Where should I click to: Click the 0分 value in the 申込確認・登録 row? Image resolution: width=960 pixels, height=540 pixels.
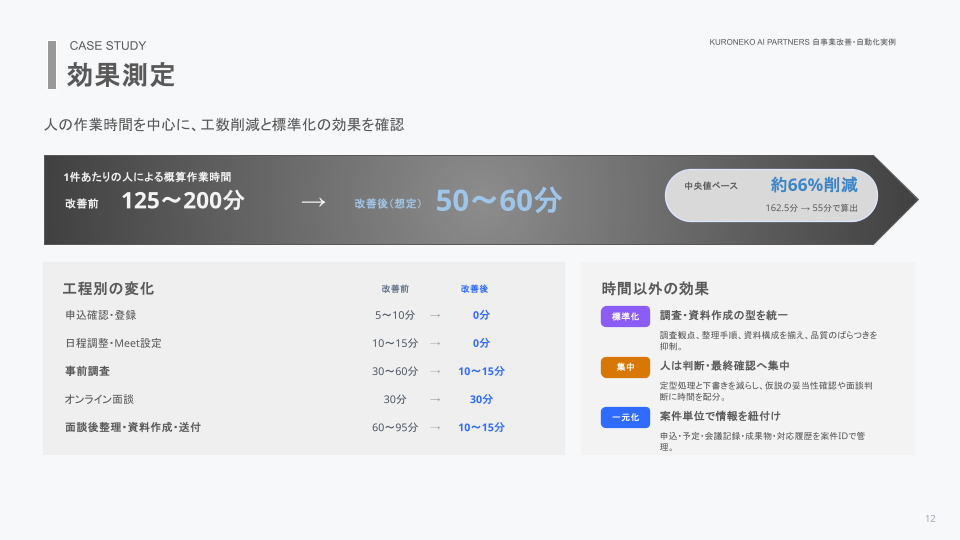click(x=481, y=315)
